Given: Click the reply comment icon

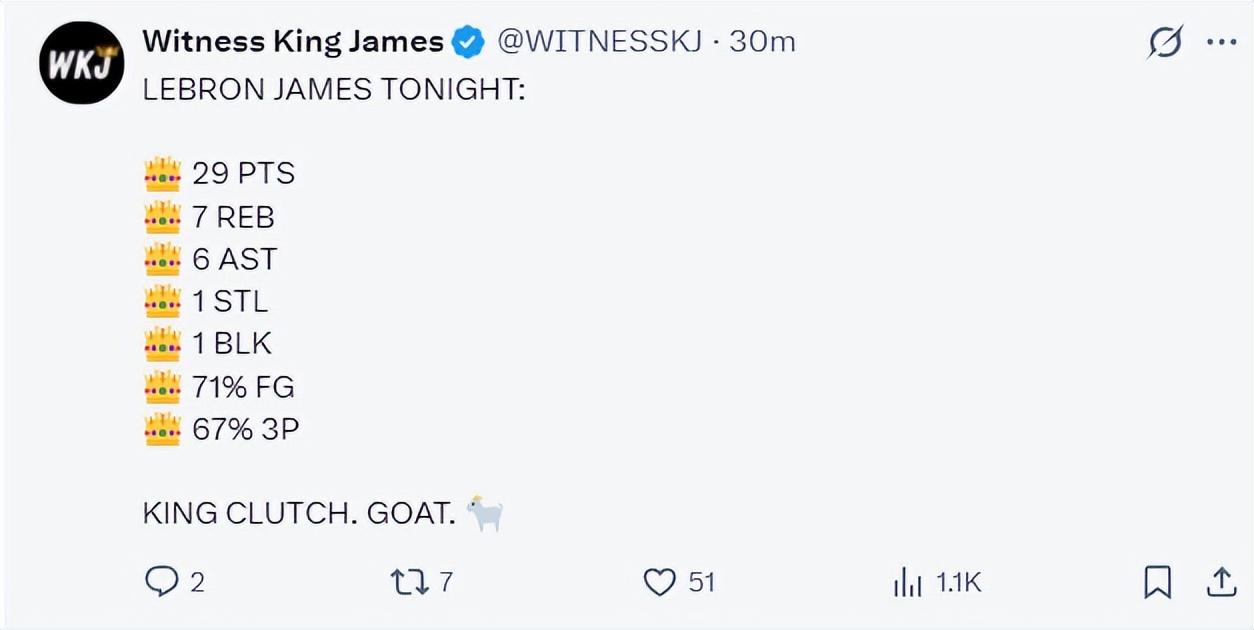Looking at the screenshot, I should pos(161,581).
